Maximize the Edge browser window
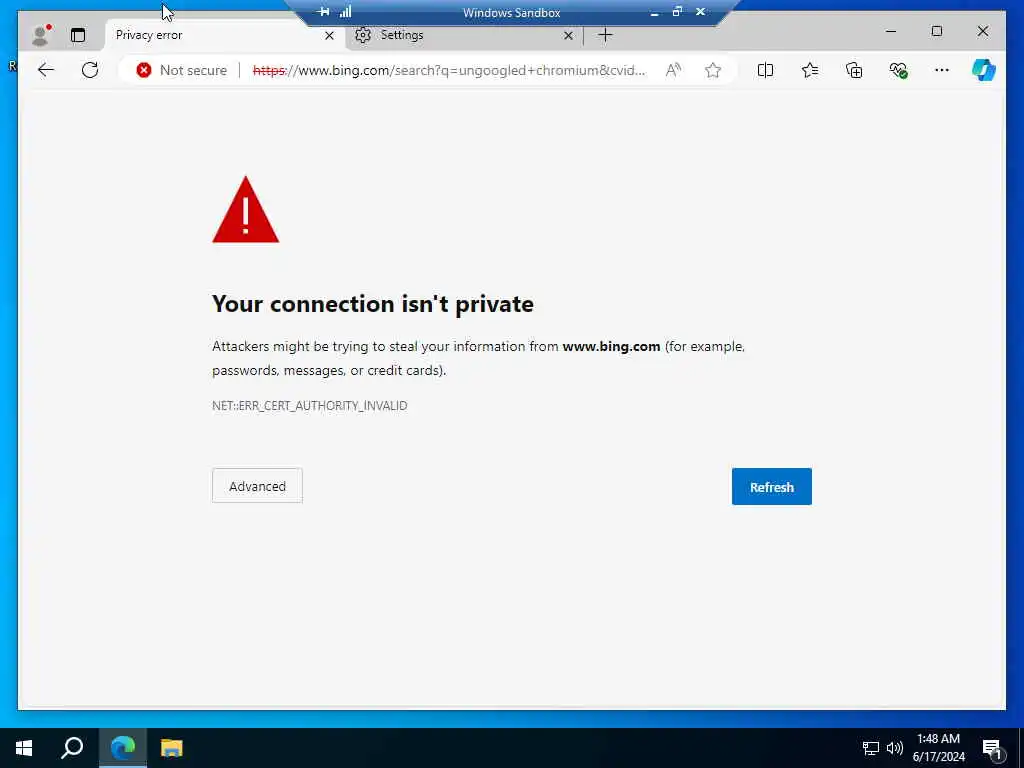 pyautogui.click(x=936, y=31)
